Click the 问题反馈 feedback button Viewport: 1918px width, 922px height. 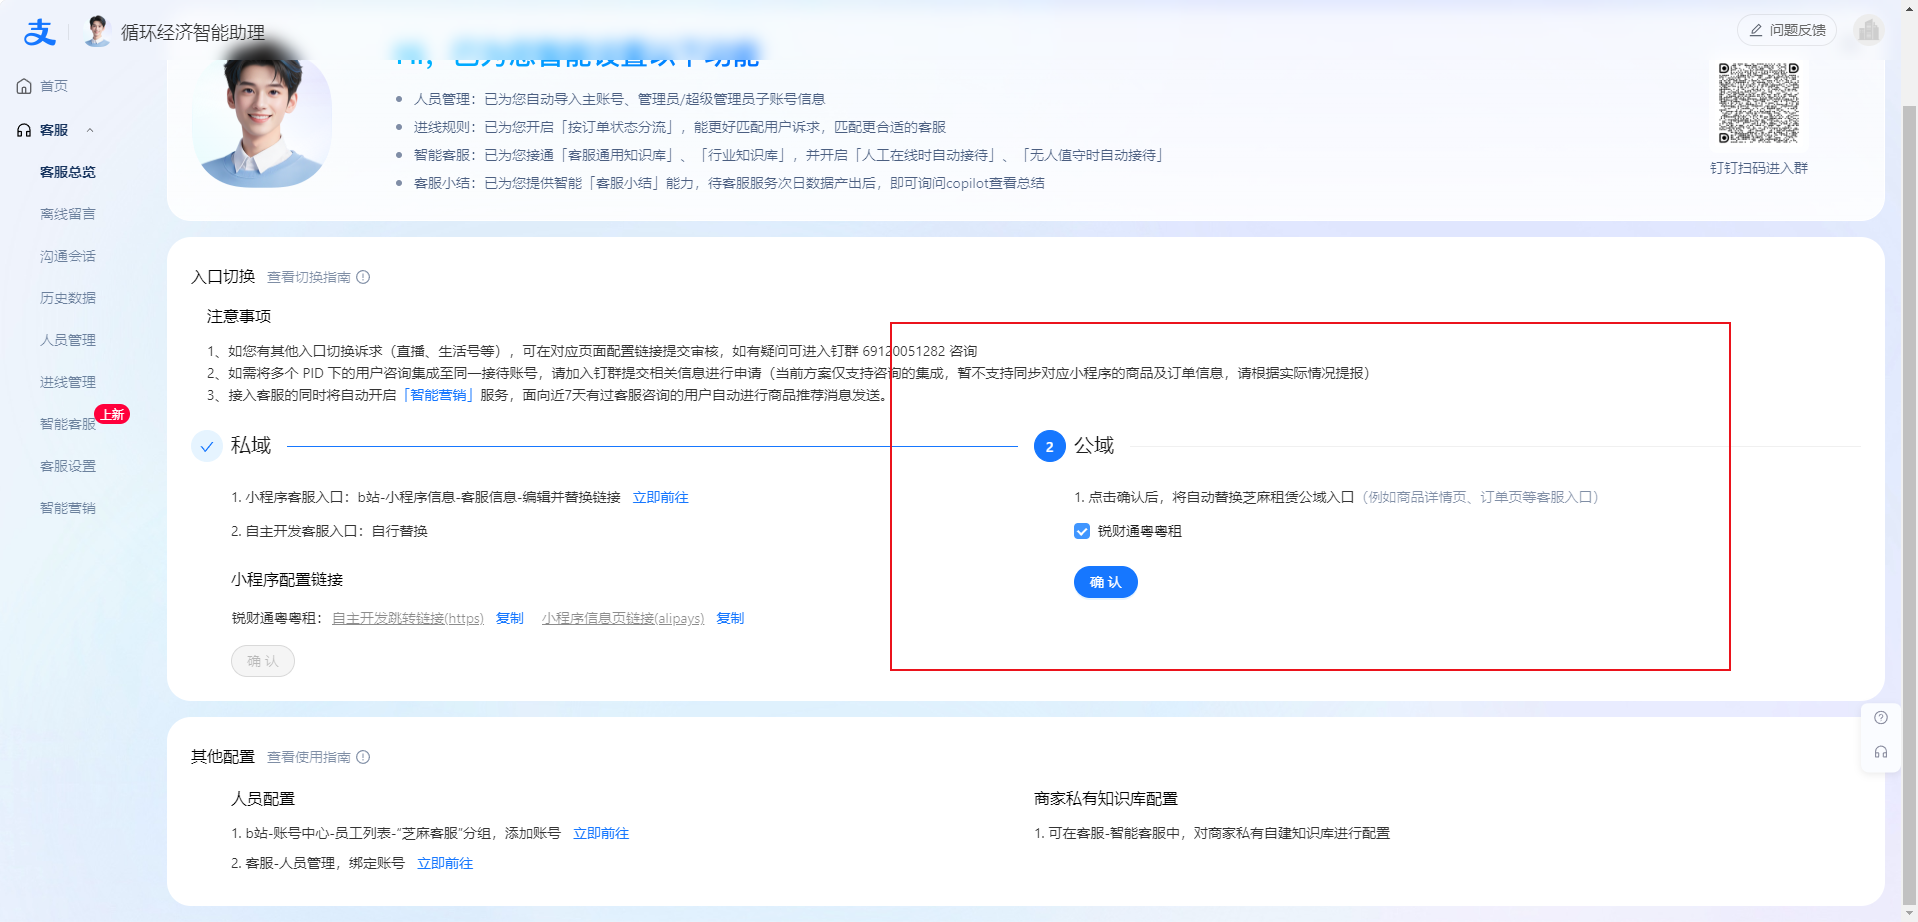tap(1786, 31)
